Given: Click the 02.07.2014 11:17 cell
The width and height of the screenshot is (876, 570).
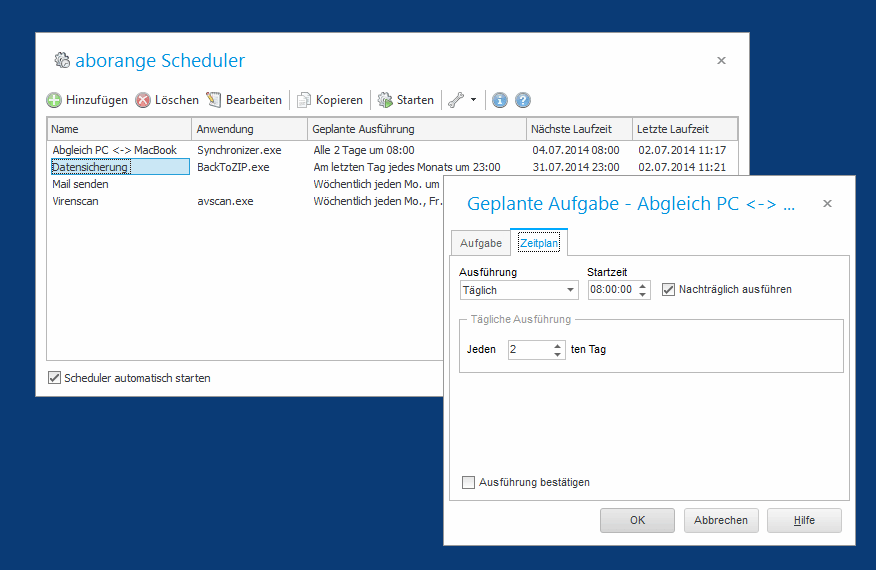Looking at the screenshot, I should point(682,150).
